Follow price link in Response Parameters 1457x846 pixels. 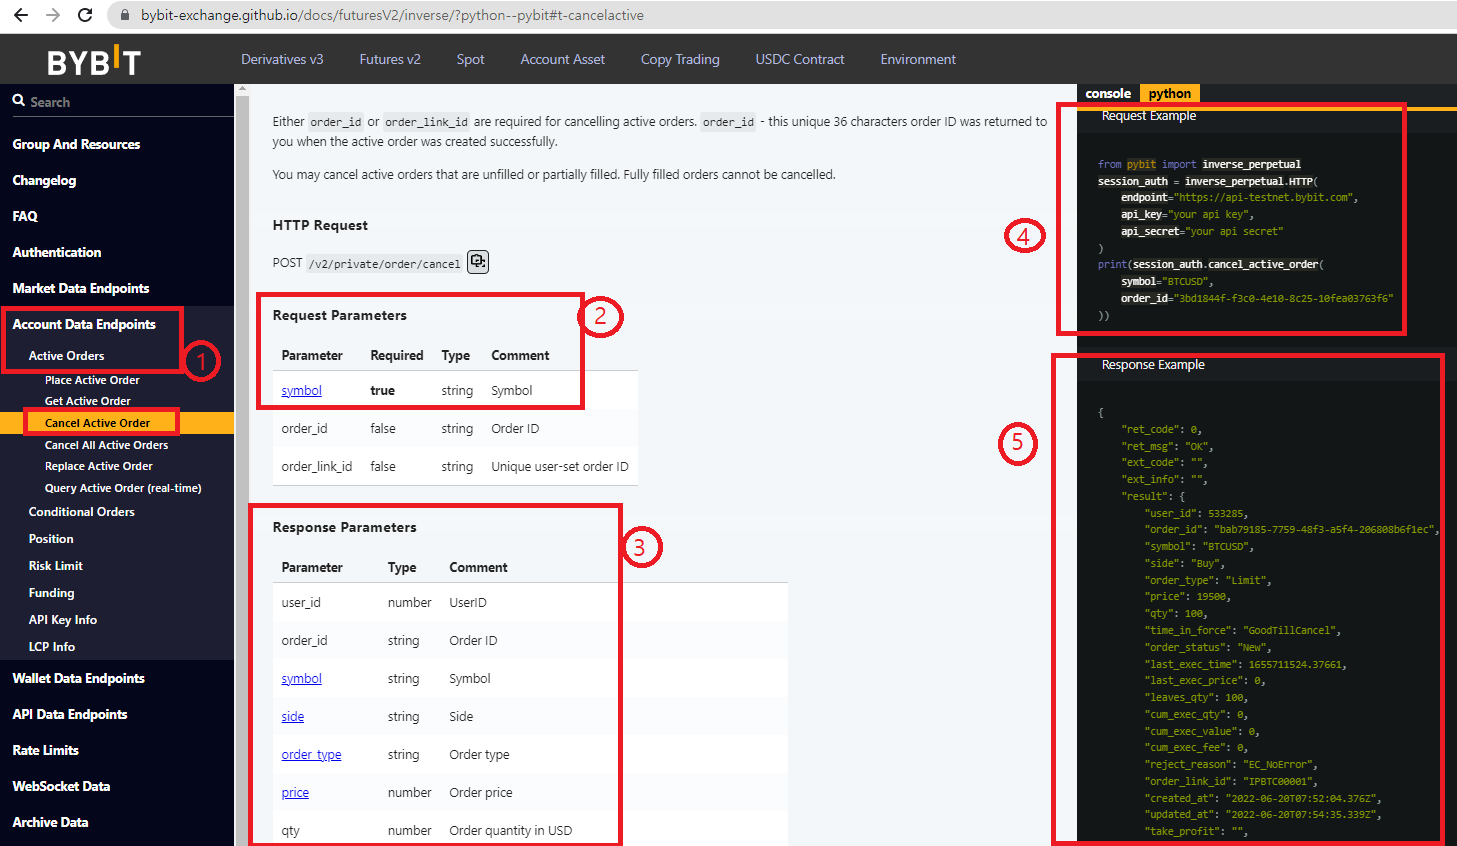[x=295, y=793]
